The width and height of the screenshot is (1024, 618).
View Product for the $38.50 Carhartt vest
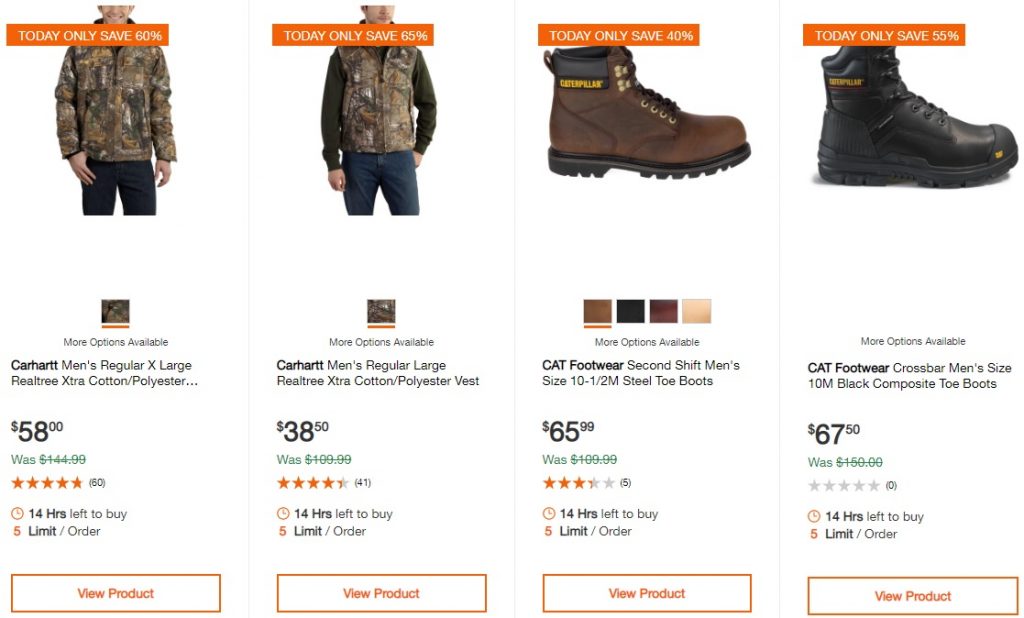coord(381,593)
